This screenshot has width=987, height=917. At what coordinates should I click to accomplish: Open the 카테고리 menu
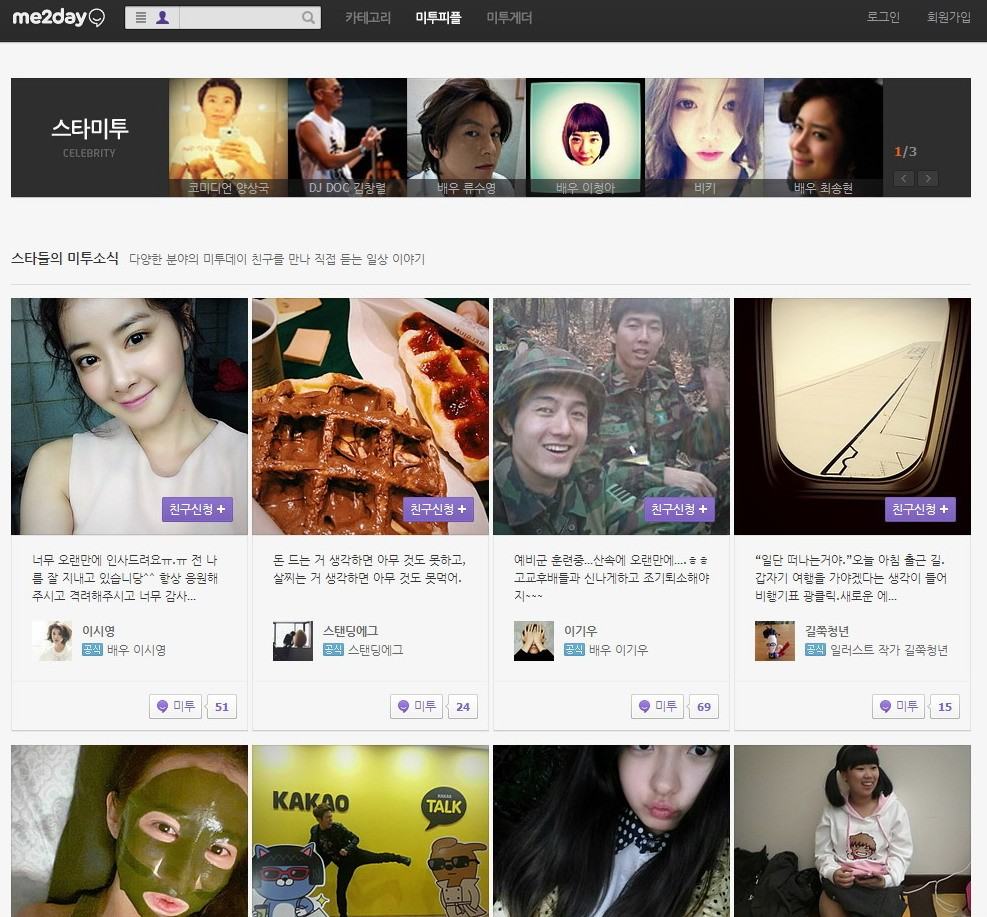click(367, 18)
